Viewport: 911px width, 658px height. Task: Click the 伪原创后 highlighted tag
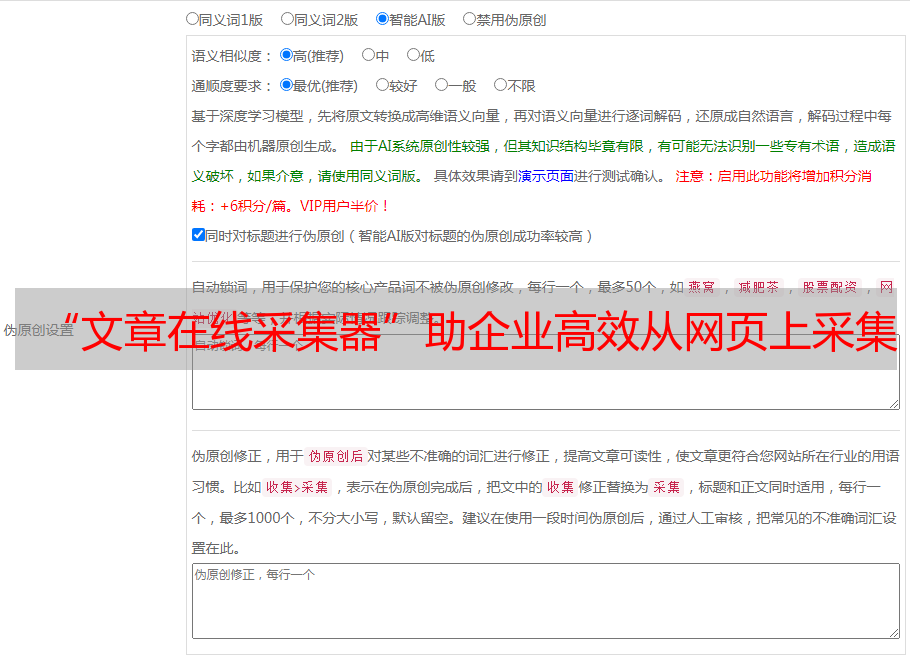(336, 456)
